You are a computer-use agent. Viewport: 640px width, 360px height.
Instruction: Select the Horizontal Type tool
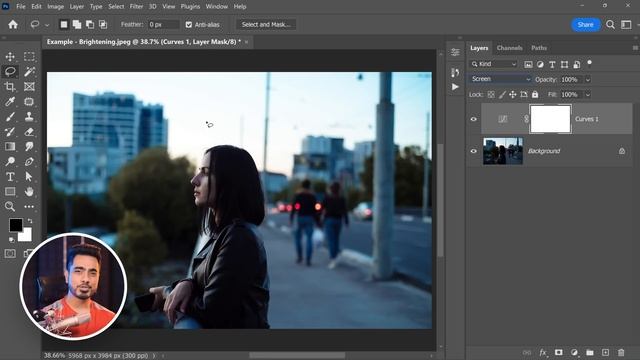10,177
